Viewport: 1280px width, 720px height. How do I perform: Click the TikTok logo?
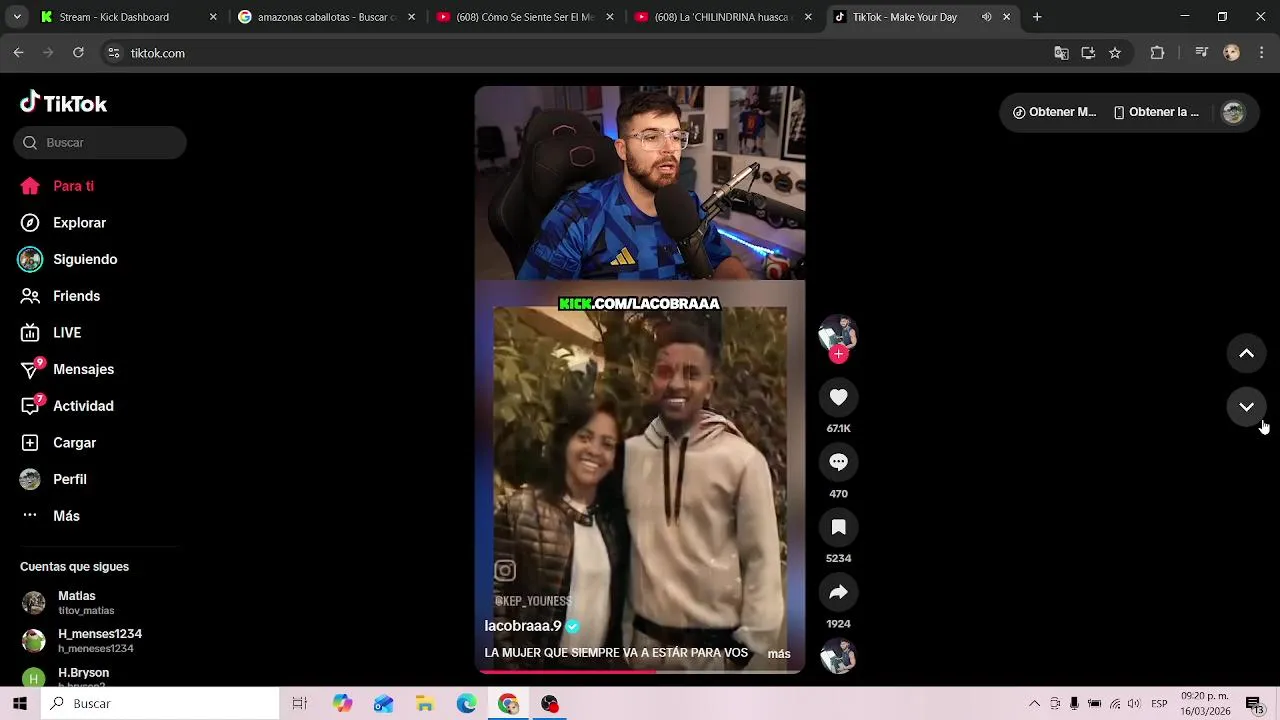point(64,103)
